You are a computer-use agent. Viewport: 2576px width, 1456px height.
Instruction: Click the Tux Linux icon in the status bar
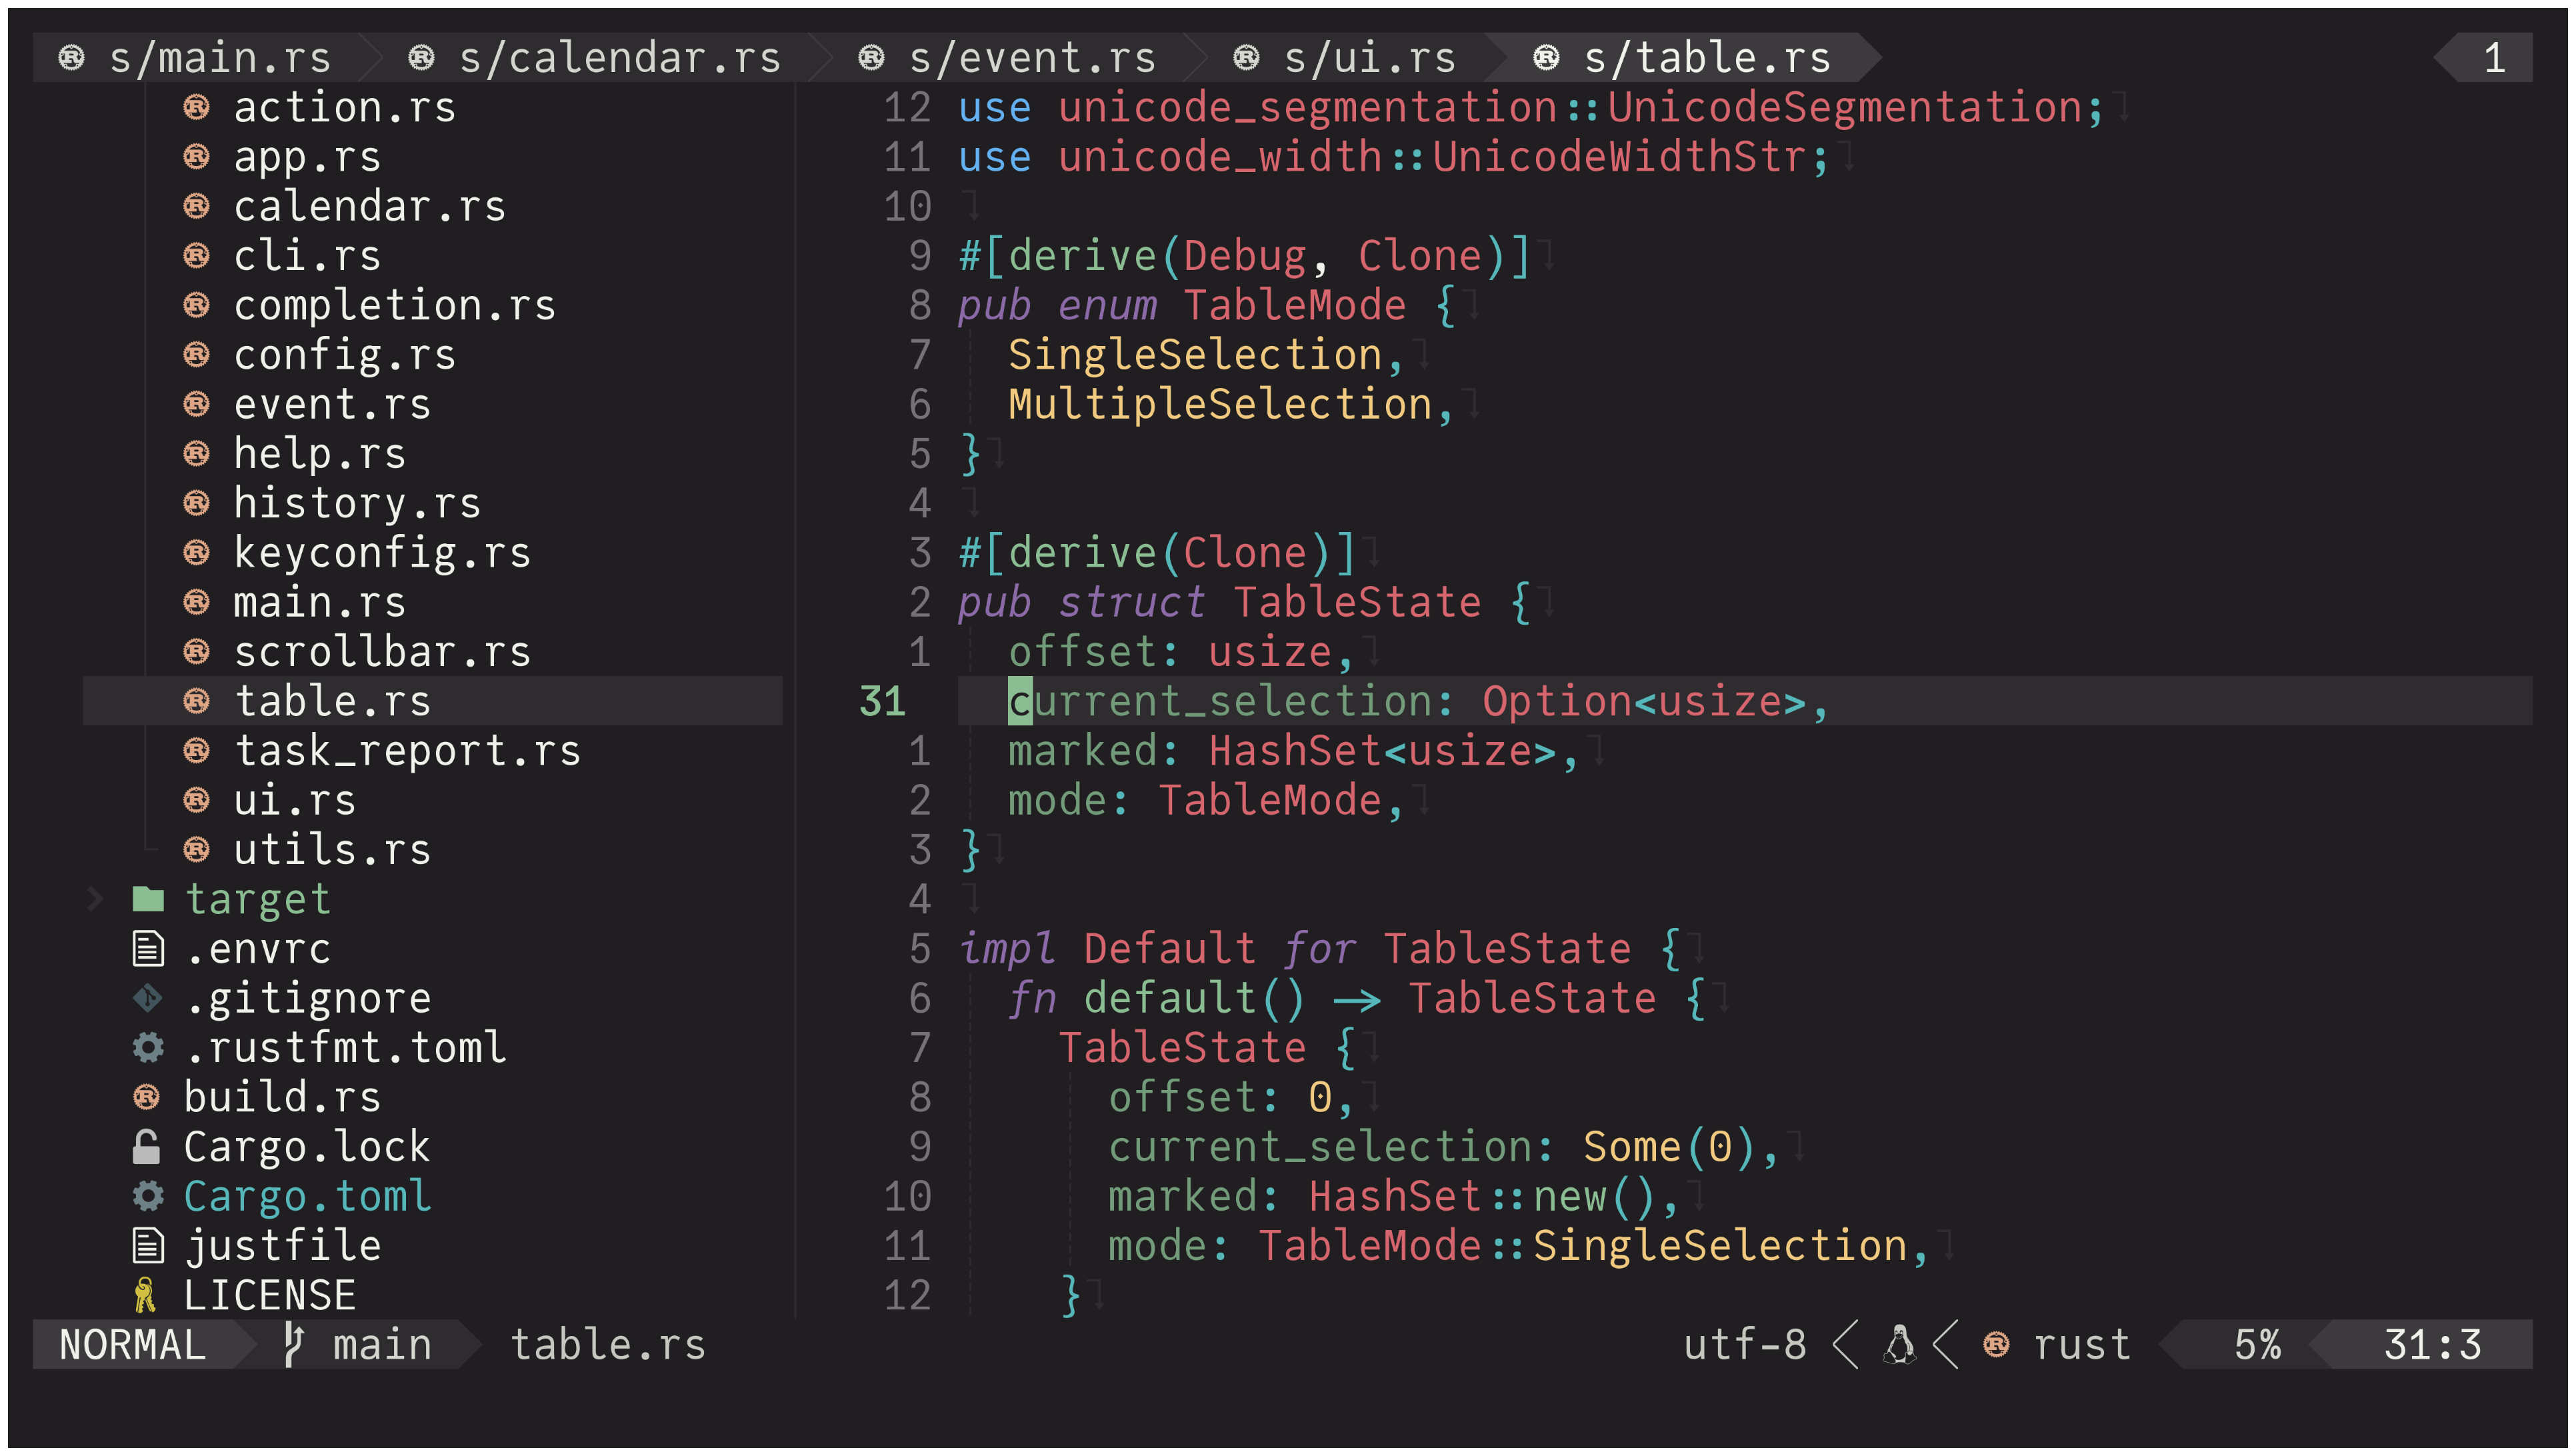point(1898,1344)
